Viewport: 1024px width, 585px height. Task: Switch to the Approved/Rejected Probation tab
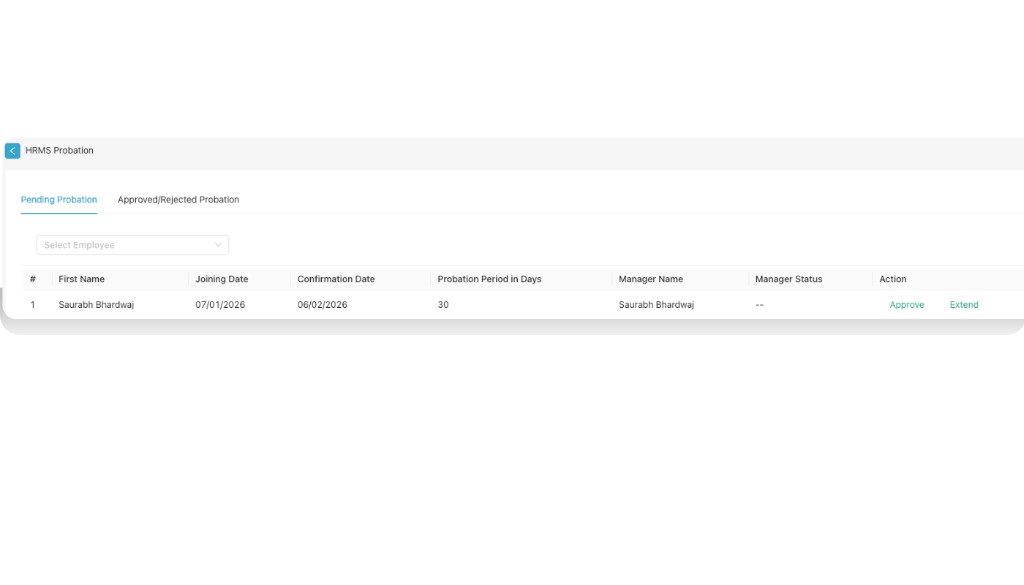pyautogui.click(x=178, y=199)
